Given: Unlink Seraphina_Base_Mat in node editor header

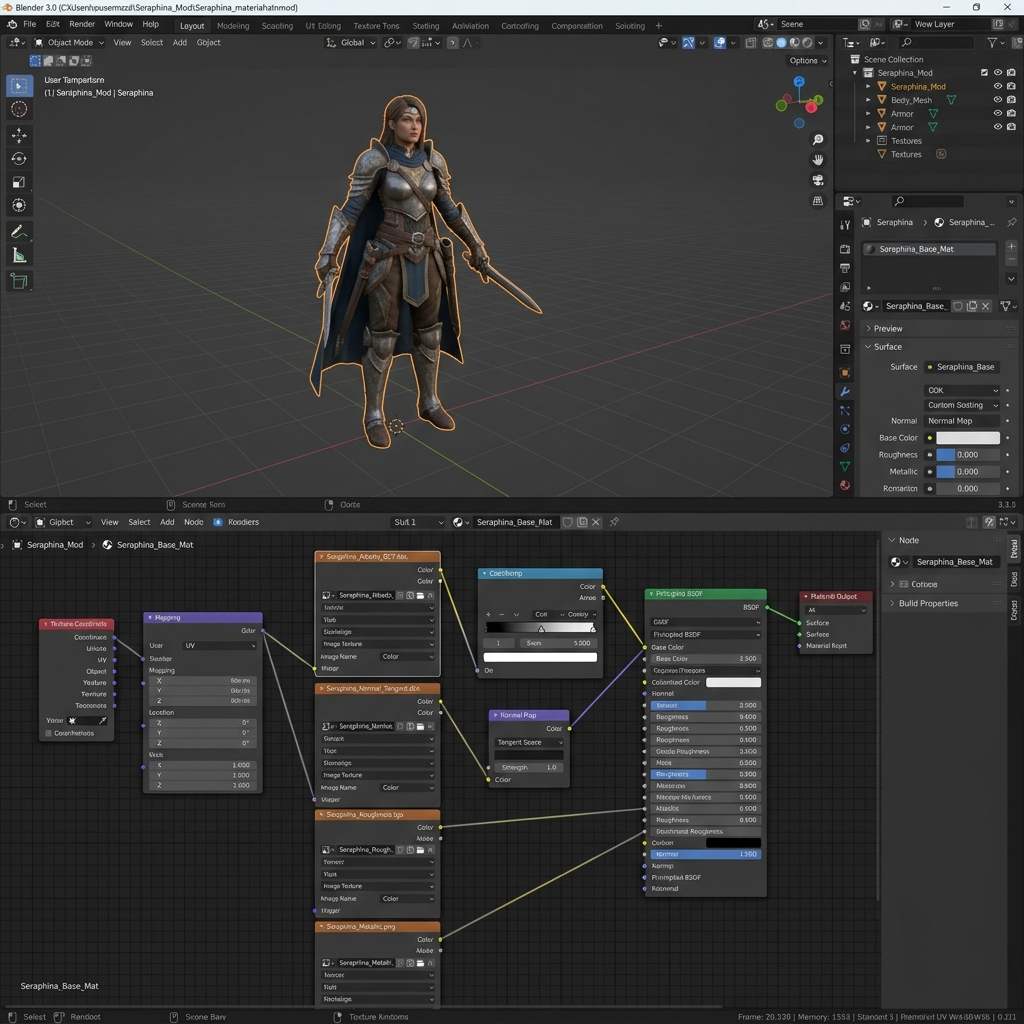Looking at the screenshot, I should tap(596, 522).
